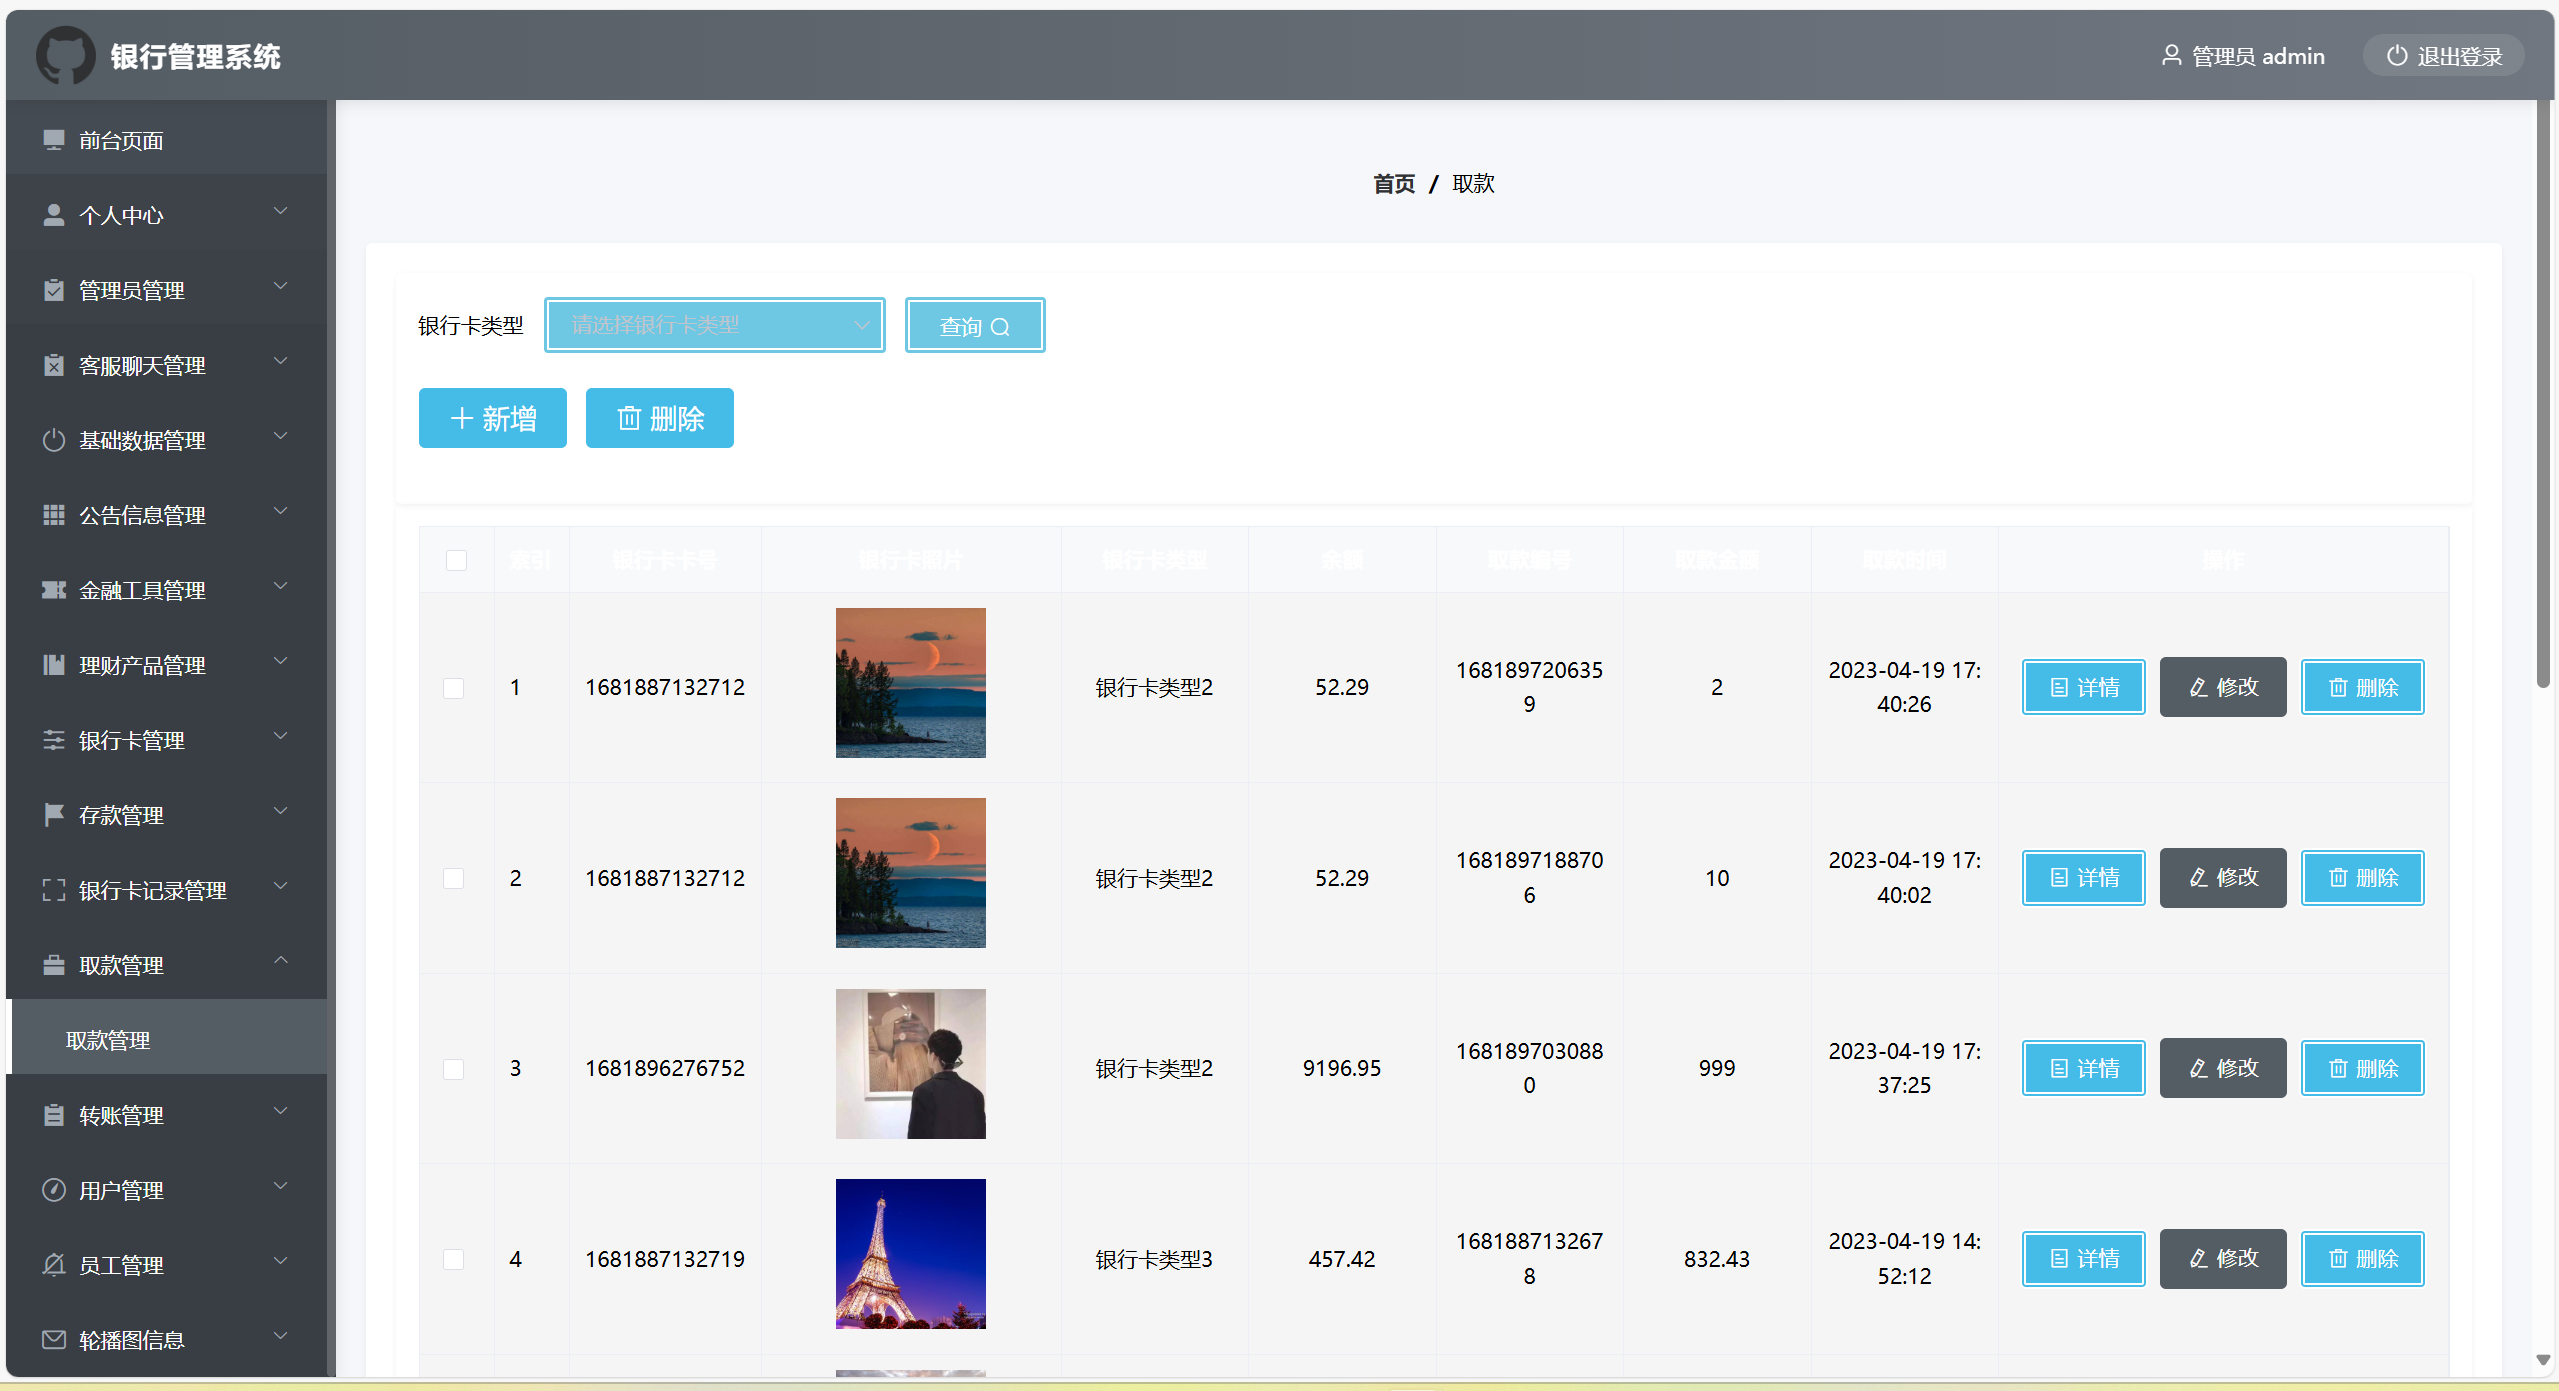This screenshot has height=1391, width=2559.
Task: Toggle the select-all checkbox in table header
Action: pos(456,560)
